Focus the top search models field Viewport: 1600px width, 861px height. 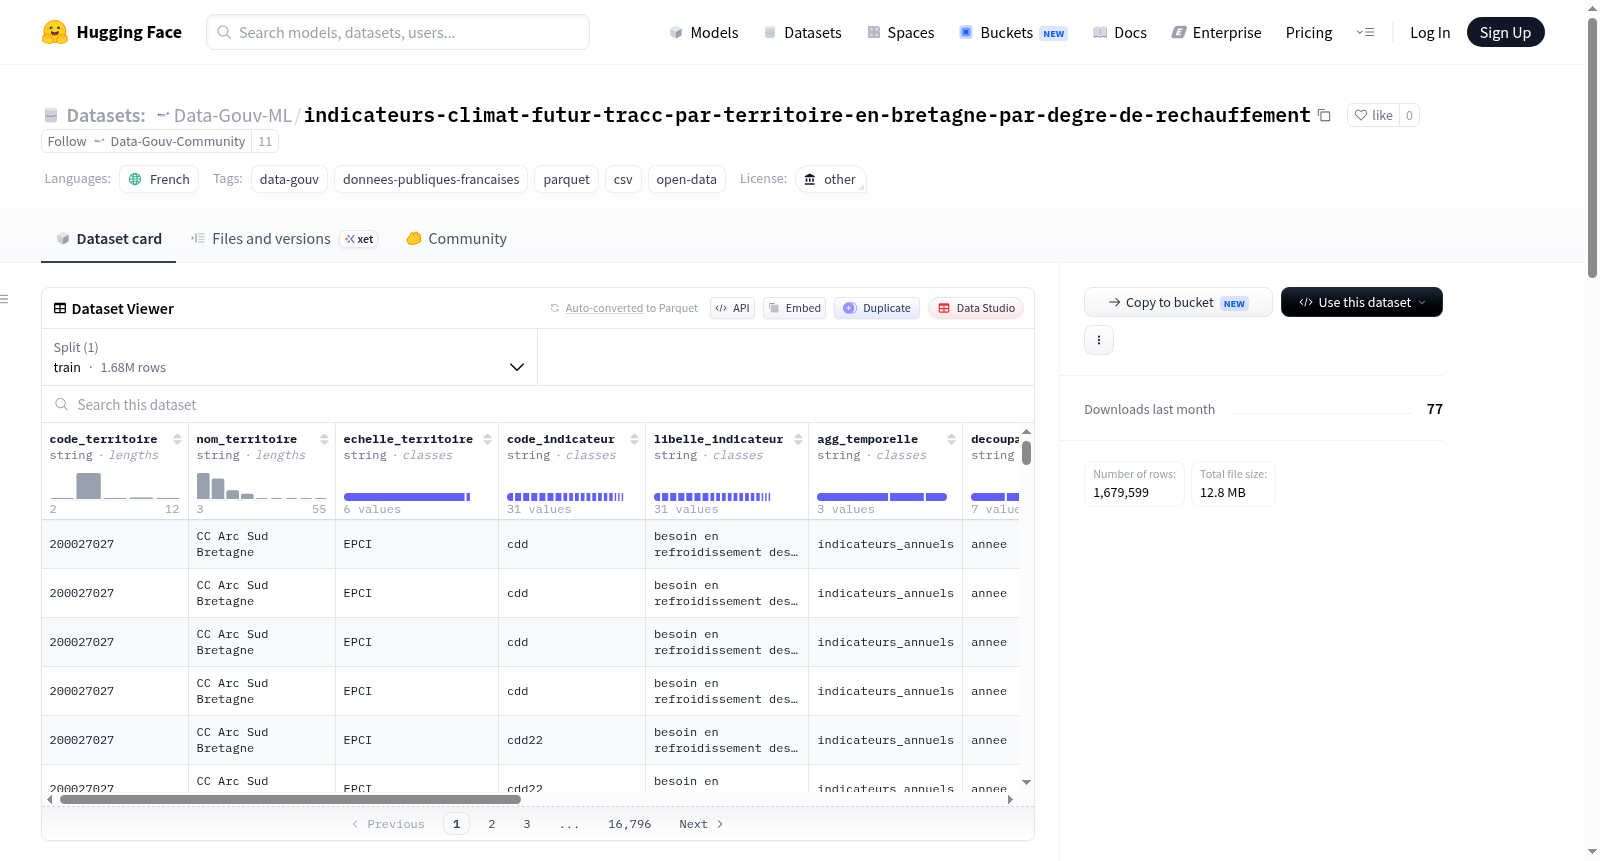398,32
